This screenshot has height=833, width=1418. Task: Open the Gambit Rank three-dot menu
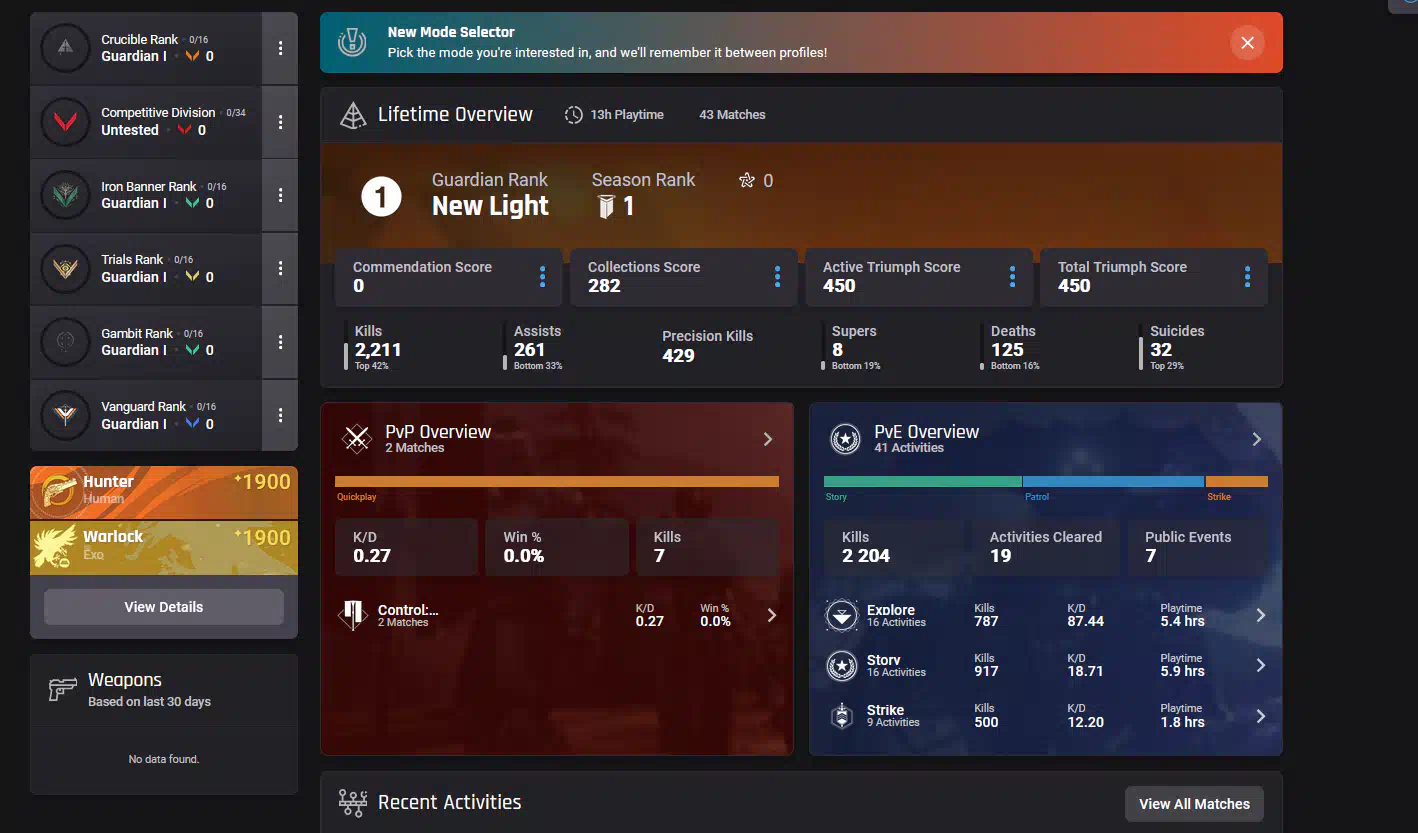(280, 342)
